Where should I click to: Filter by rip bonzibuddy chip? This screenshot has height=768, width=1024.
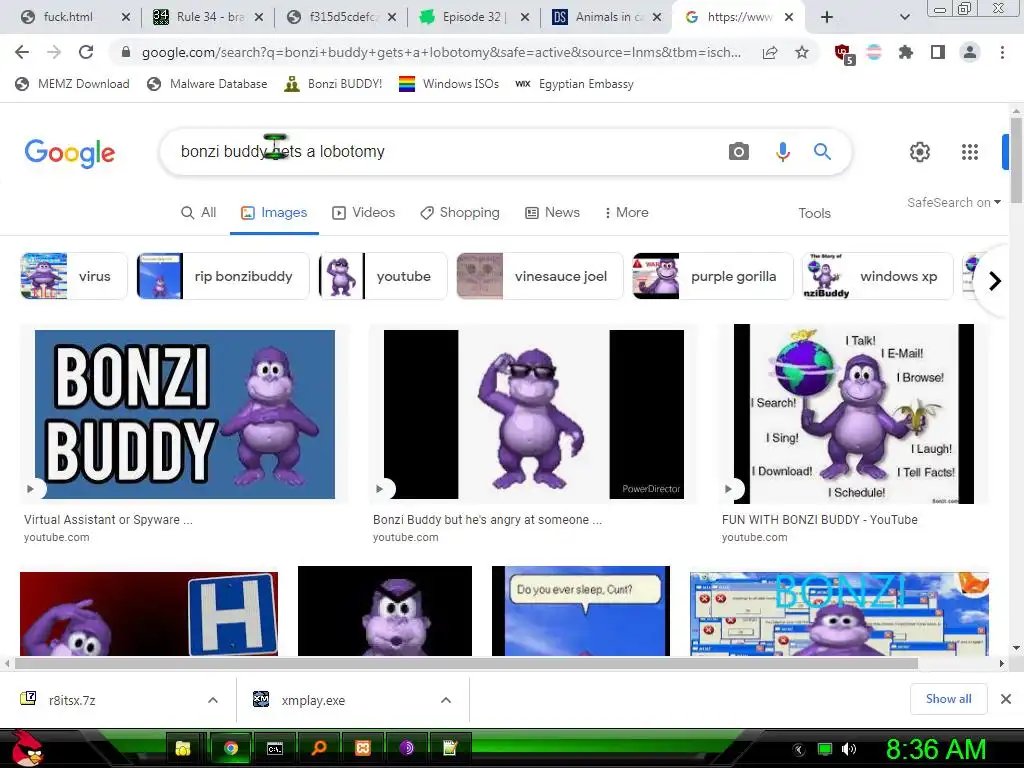click(223, 276)
